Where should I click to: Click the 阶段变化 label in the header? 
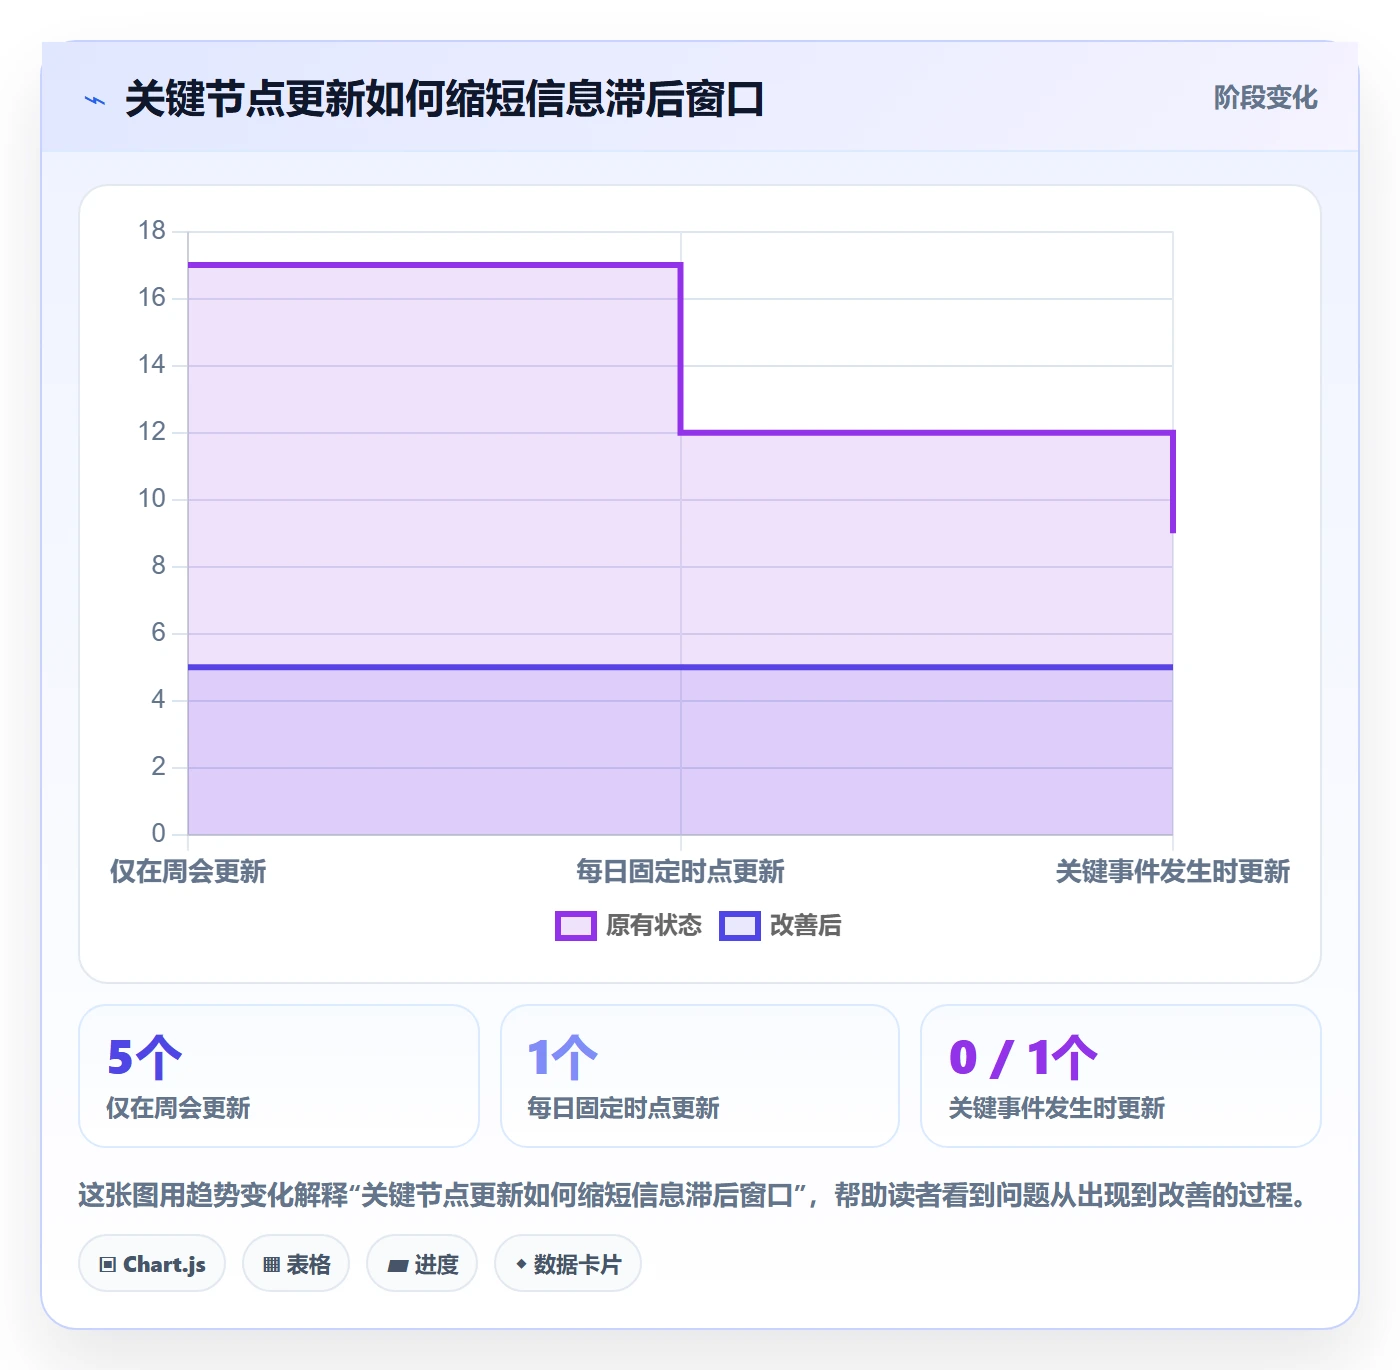(1265, 98)
